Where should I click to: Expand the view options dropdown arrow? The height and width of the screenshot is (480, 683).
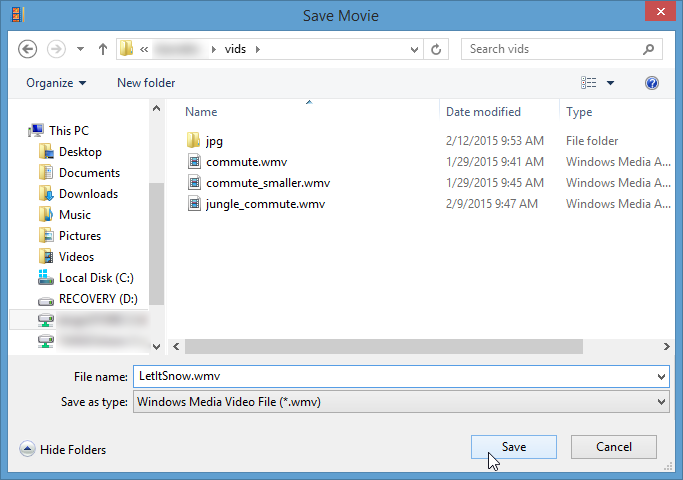[611, 83]
